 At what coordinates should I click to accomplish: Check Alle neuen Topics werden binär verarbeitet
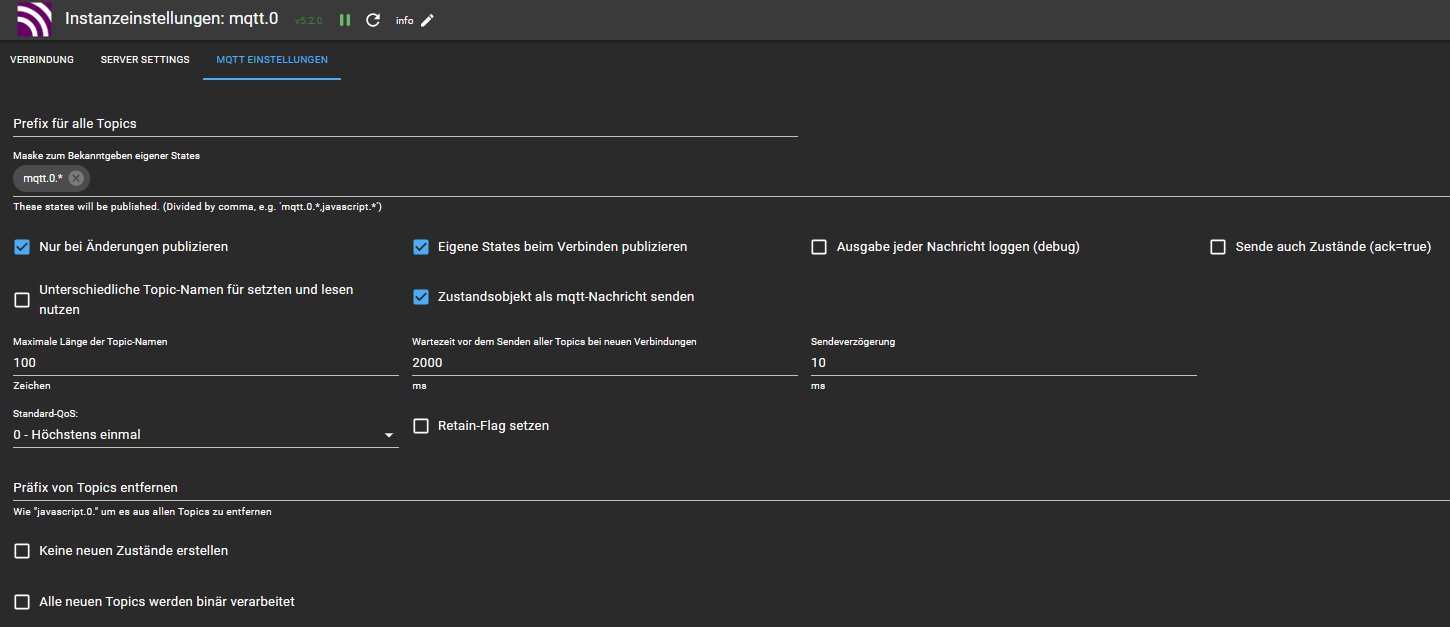(22, 602)
